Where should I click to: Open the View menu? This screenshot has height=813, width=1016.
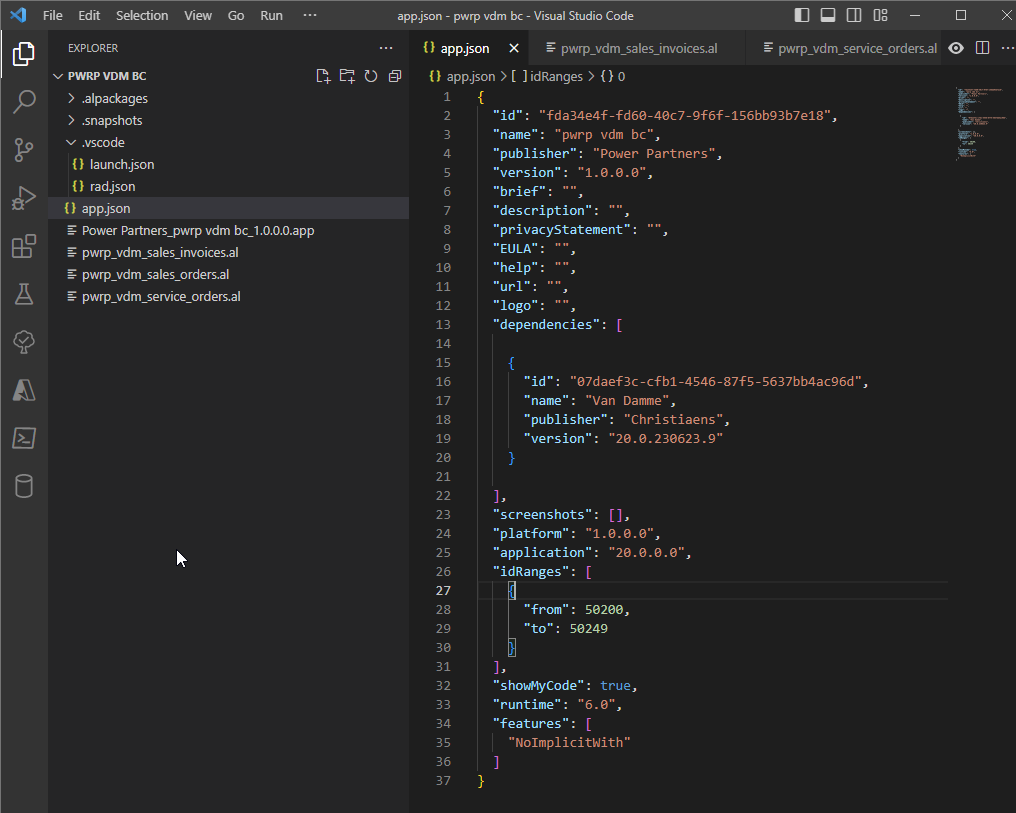point(198,16)
